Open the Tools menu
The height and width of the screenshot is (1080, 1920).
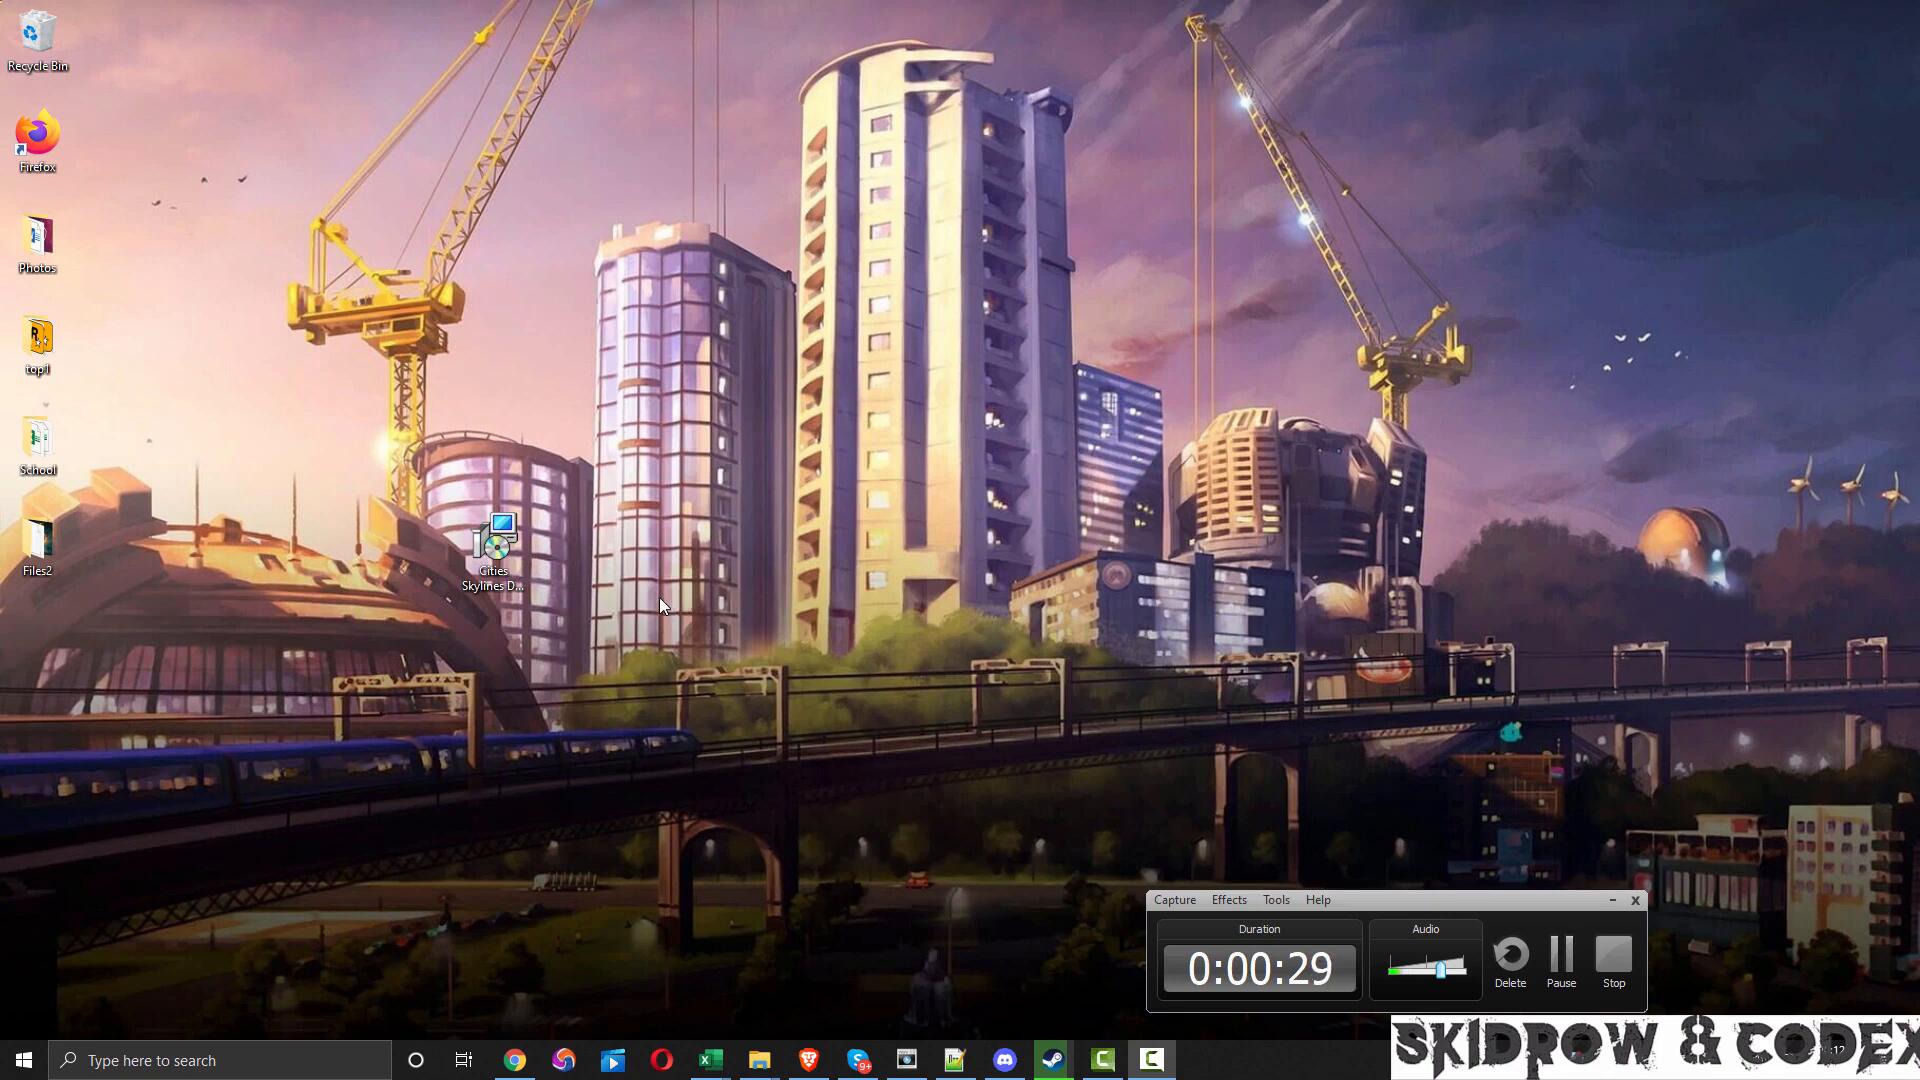(1276, 900)
